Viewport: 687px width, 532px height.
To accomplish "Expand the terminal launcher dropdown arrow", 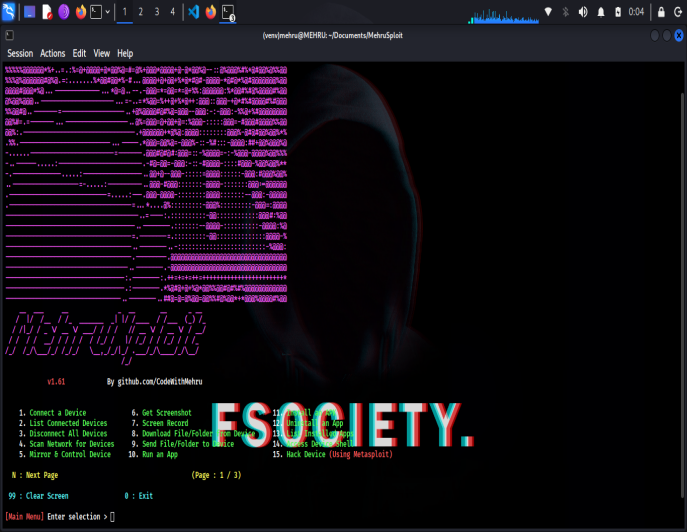I will coord(107,12).
